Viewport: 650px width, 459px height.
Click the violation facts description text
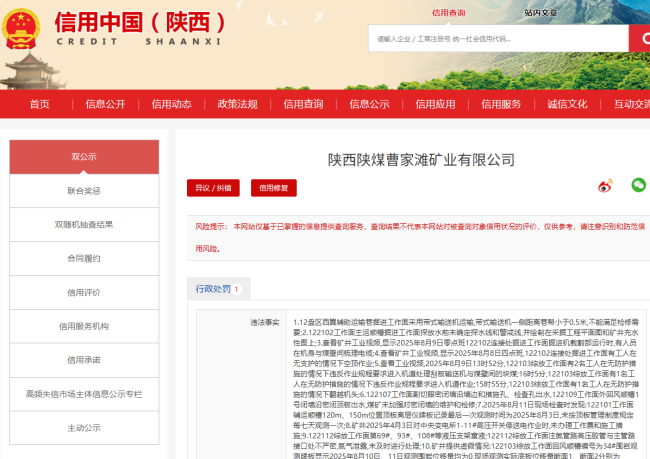466,389
